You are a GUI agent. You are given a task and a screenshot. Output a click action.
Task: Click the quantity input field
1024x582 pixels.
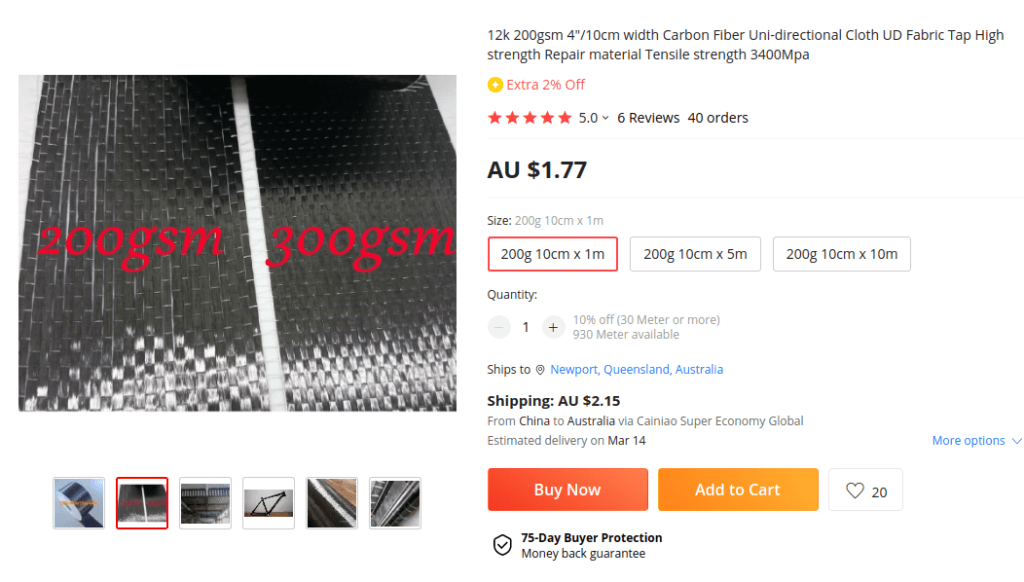tap(526, 327)
